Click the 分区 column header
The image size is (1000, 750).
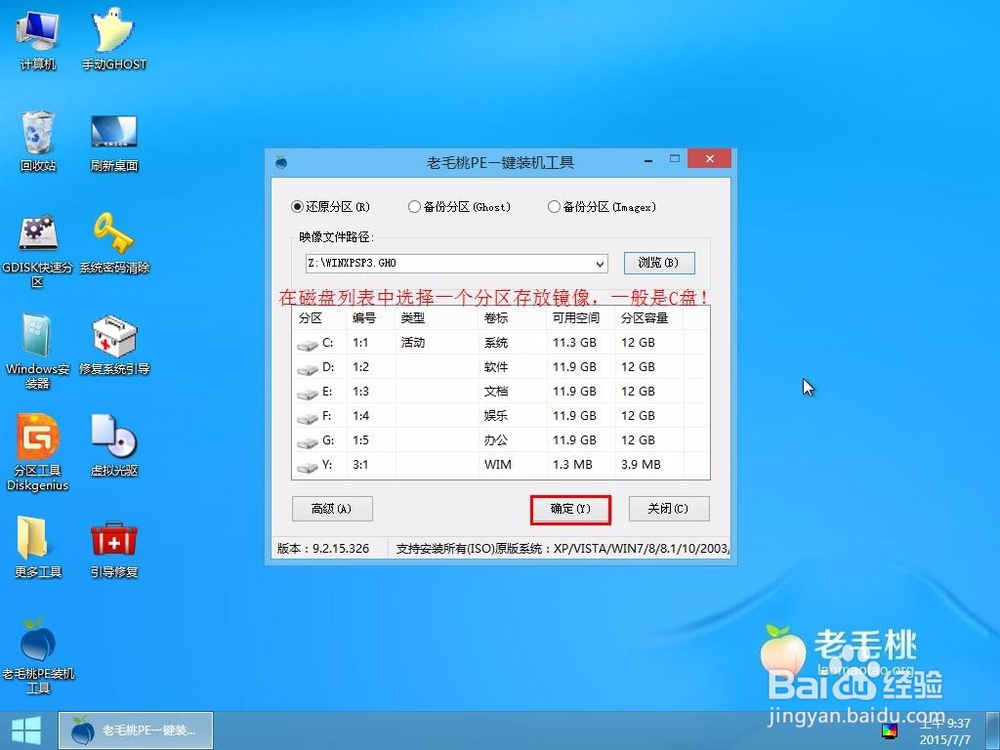click(x=320, y=318)
